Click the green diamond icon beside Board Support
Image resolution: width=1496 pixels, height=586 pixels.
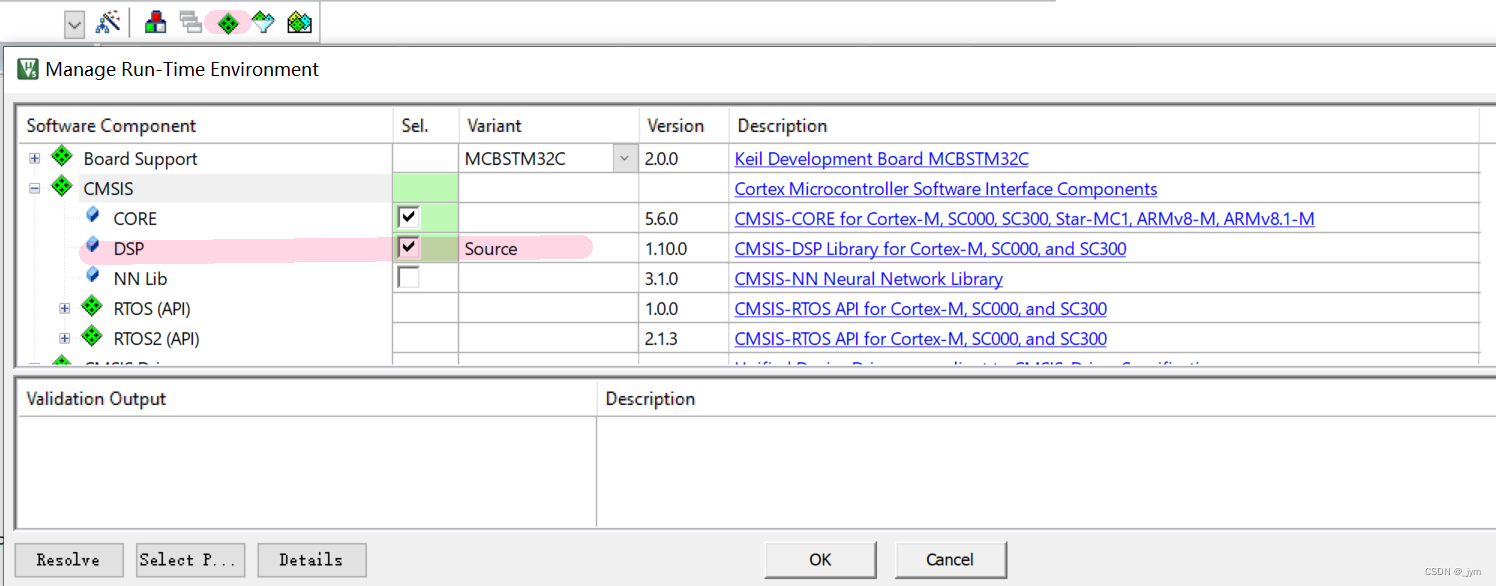coord(62,158)
